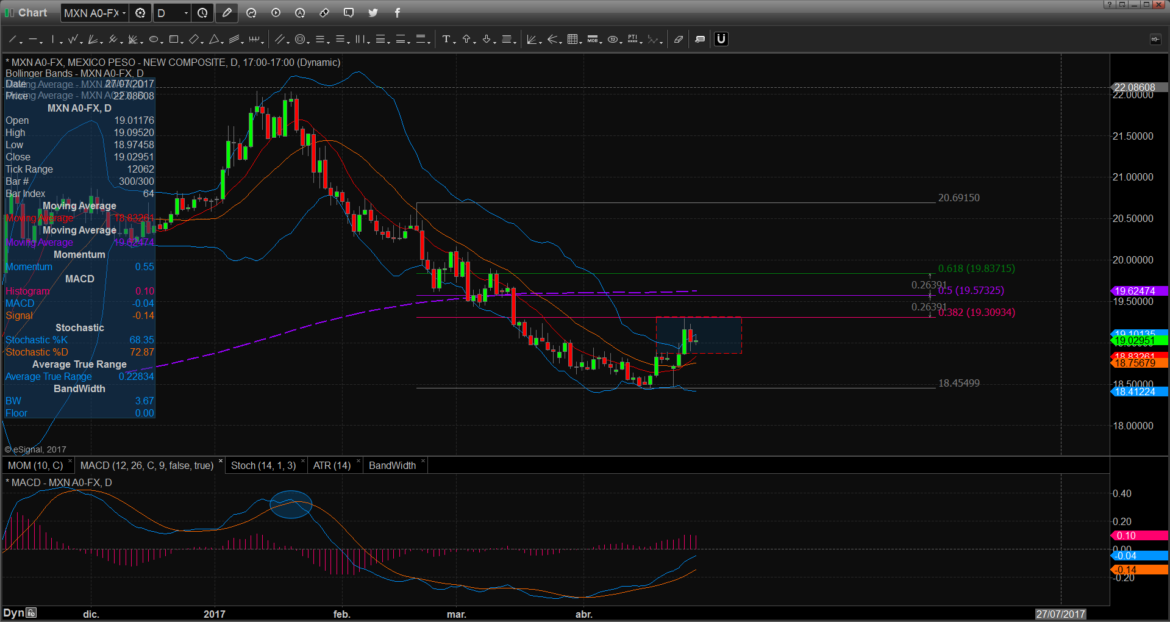Image resolution: width=1170 pixels, height=622 pixels.
Task: Insert an up arrow marker
Action: click(466, 40)
